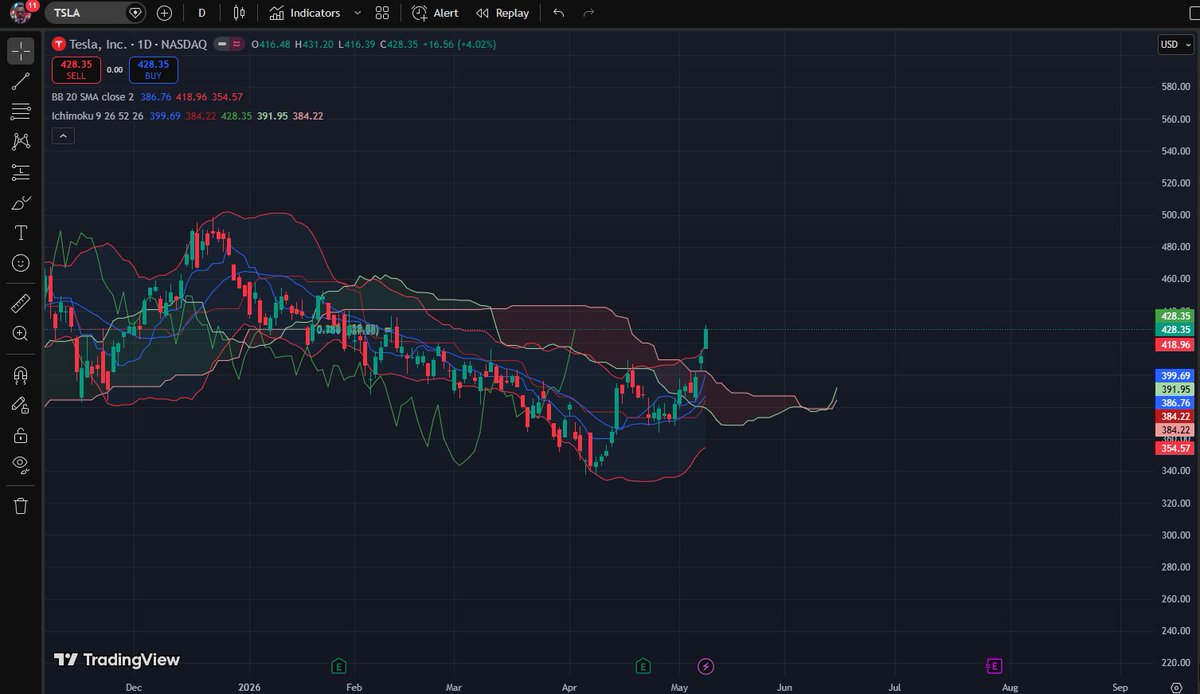The height and width of the screenshot is (694, 1200).
Task: Click the 500.00 price axis tick
Action: [x=1174, y=215]
